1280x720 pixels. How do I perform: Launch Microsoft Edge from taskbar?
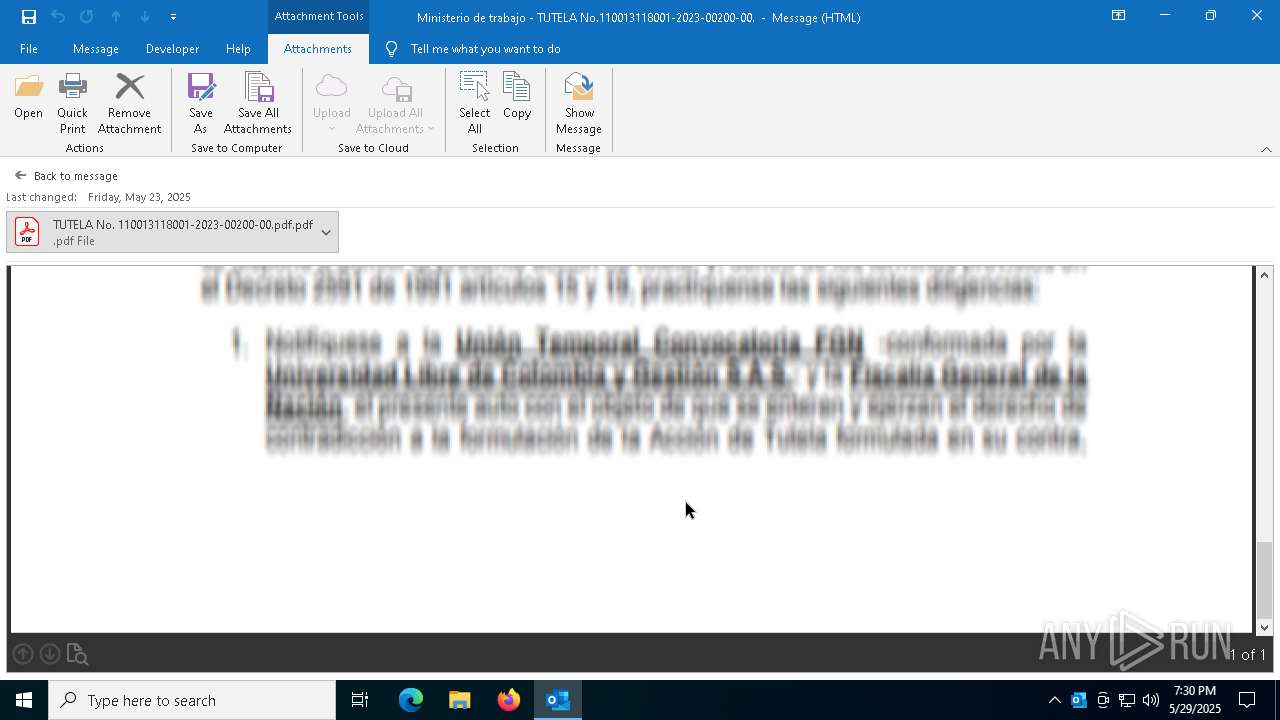(411, 700)
